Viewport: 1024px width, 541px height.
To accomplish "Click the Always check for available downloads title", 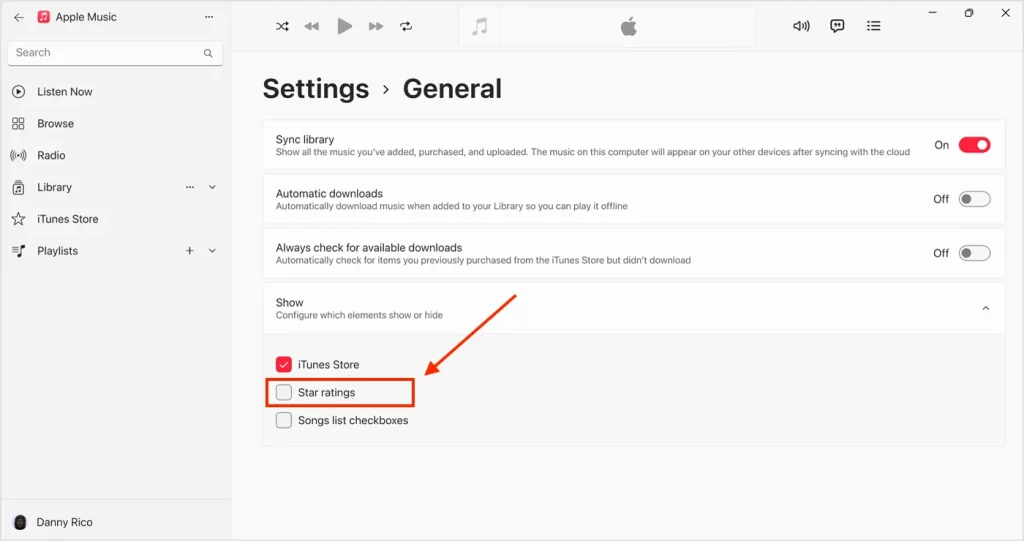I will click(368, 248).
